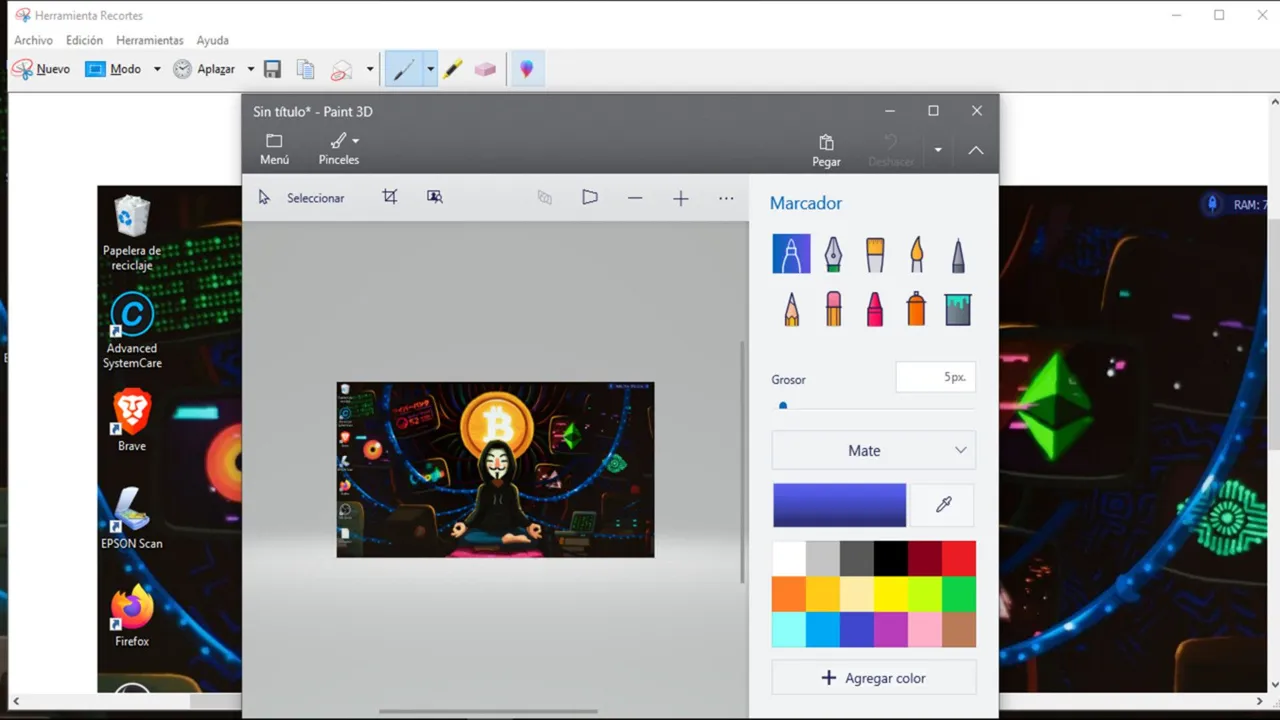Click the Pegar paste button
Screen dimensions: 1280x720
[x=826, y=150]
